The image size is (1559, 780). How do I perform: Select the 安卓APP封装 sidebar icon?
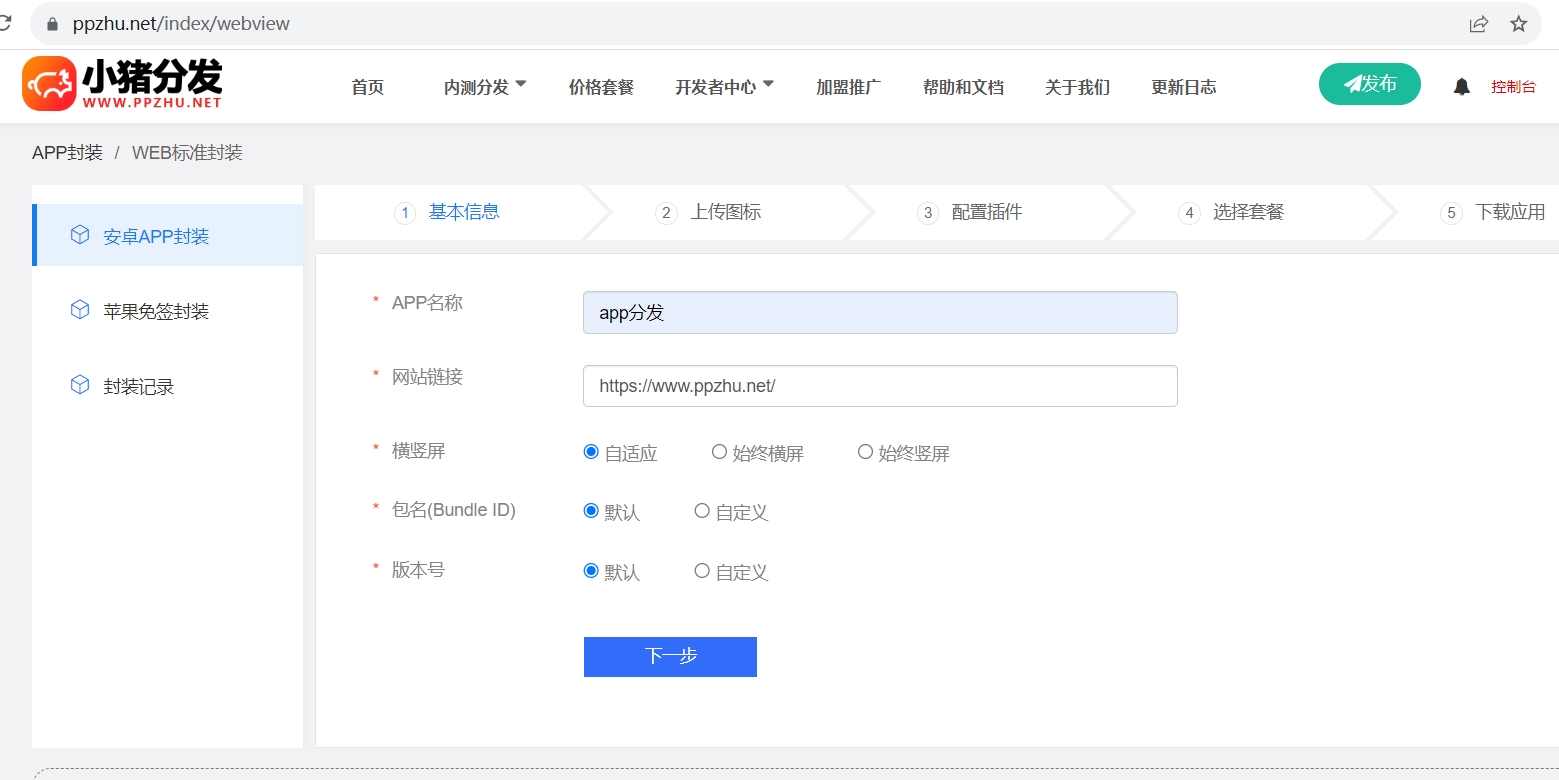click(80, 235)
